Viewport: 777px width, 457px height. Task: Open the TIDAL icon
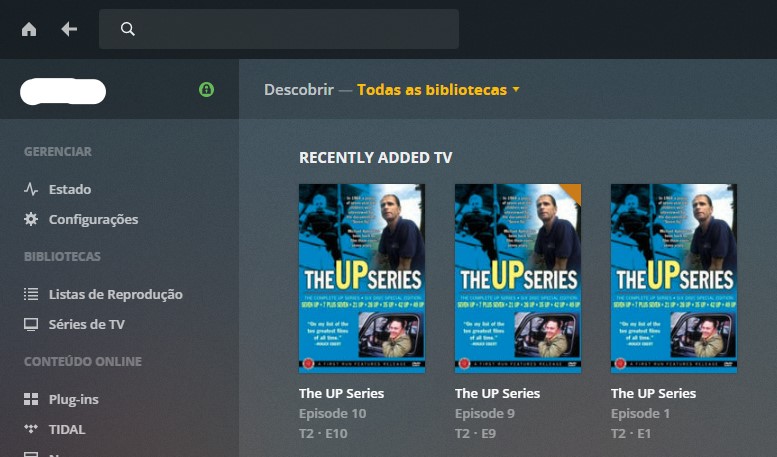[x=31, y=429]
